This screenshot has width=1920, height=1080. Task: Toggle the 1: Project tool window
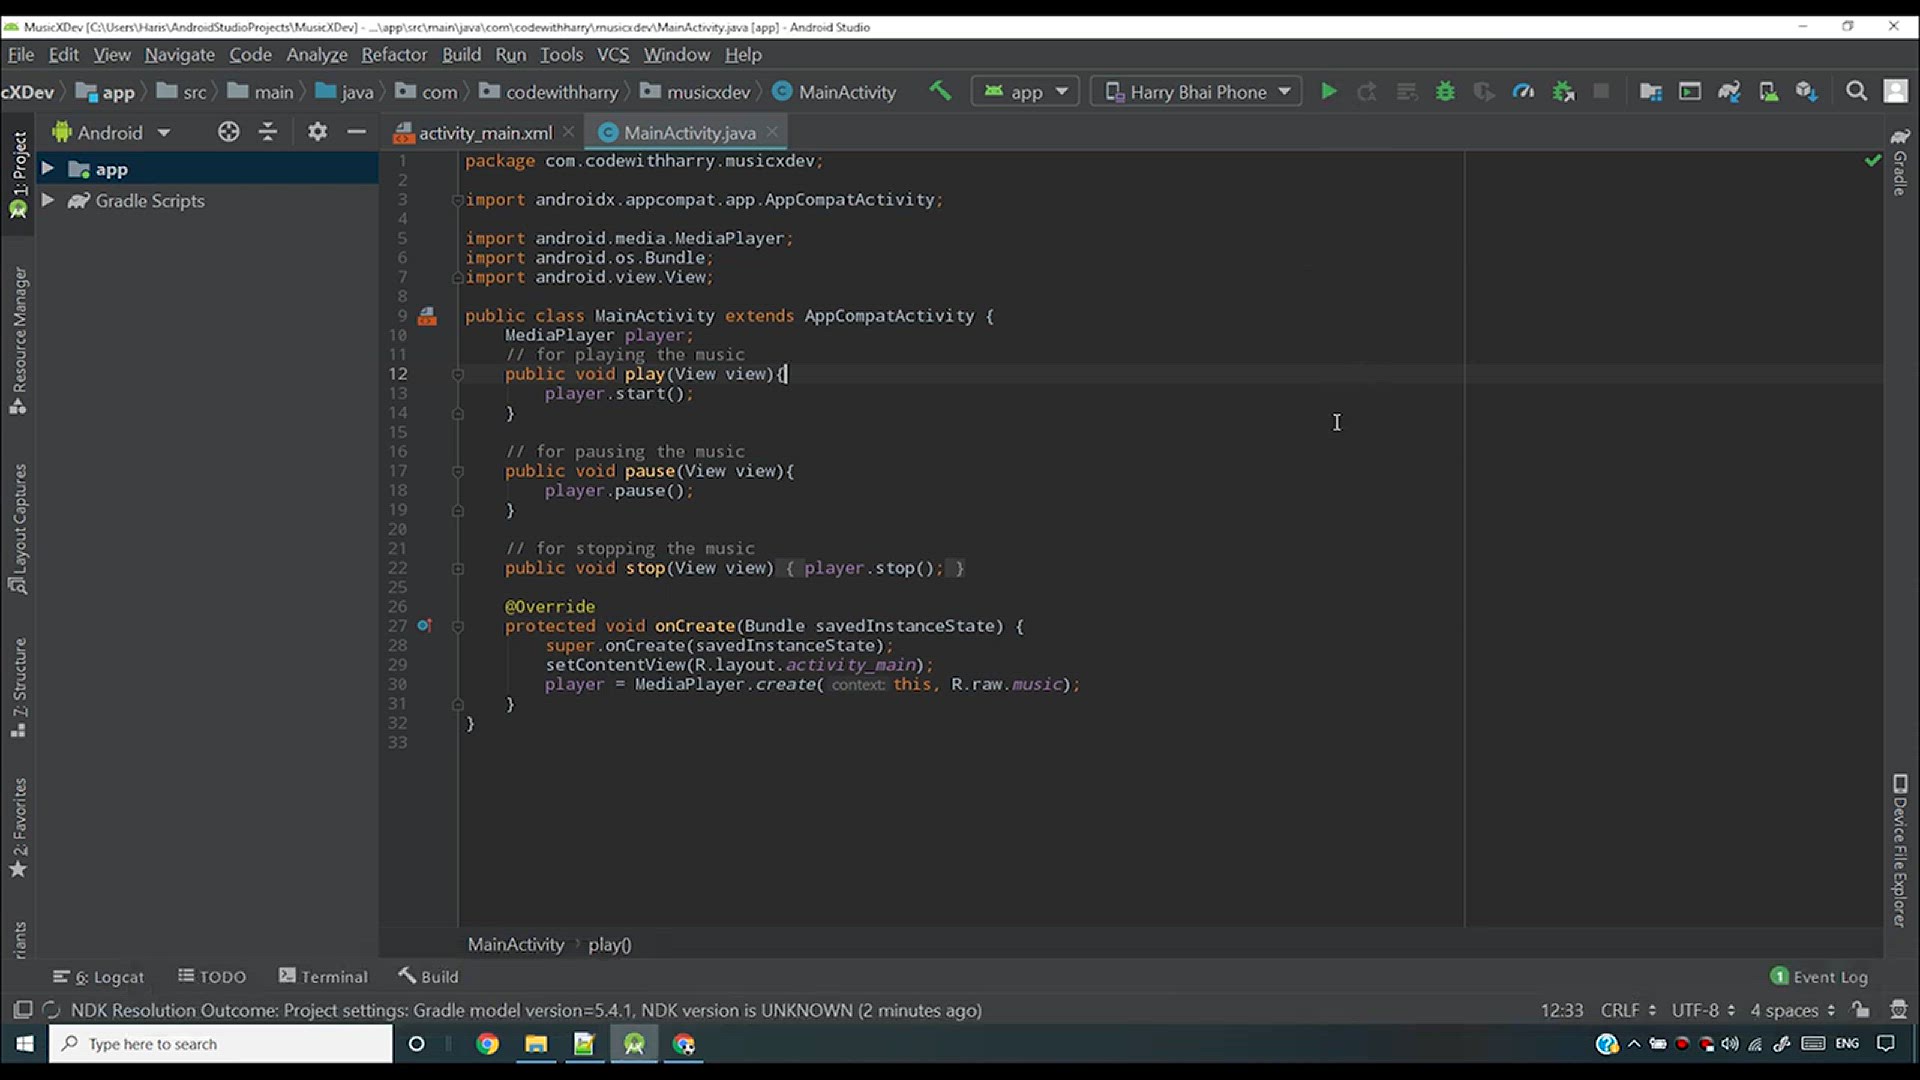[x=18, y=176]
